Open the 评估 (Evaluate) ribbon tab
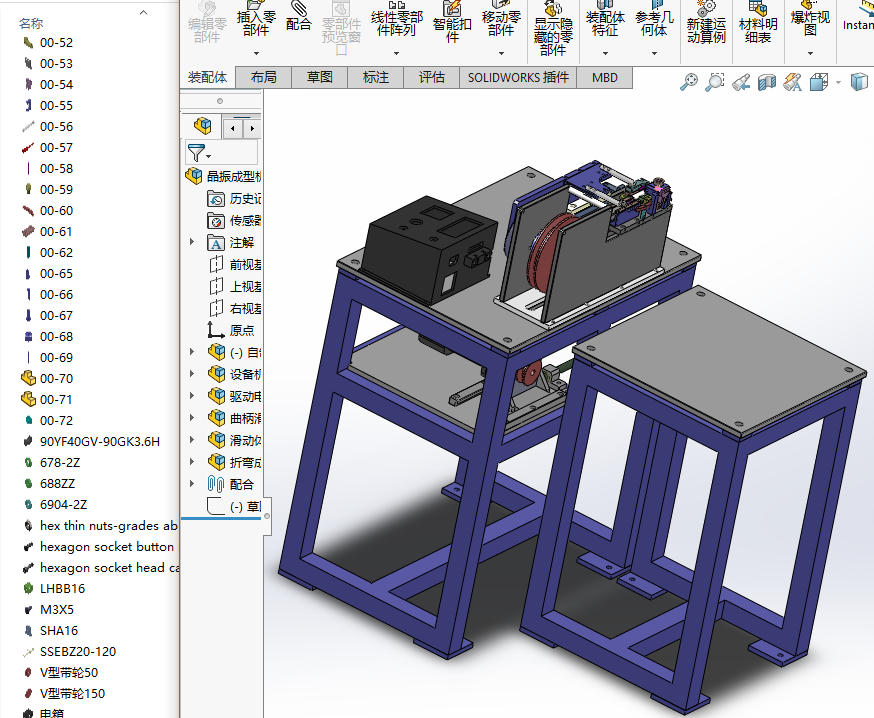Screen dimensions: 874x718 point(432,77)
